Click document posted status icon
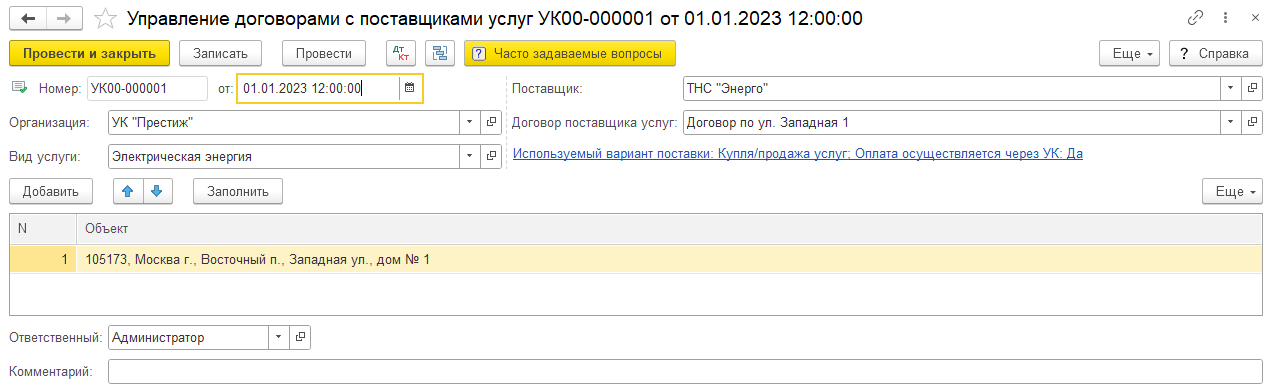 click(x=19, y=87)
